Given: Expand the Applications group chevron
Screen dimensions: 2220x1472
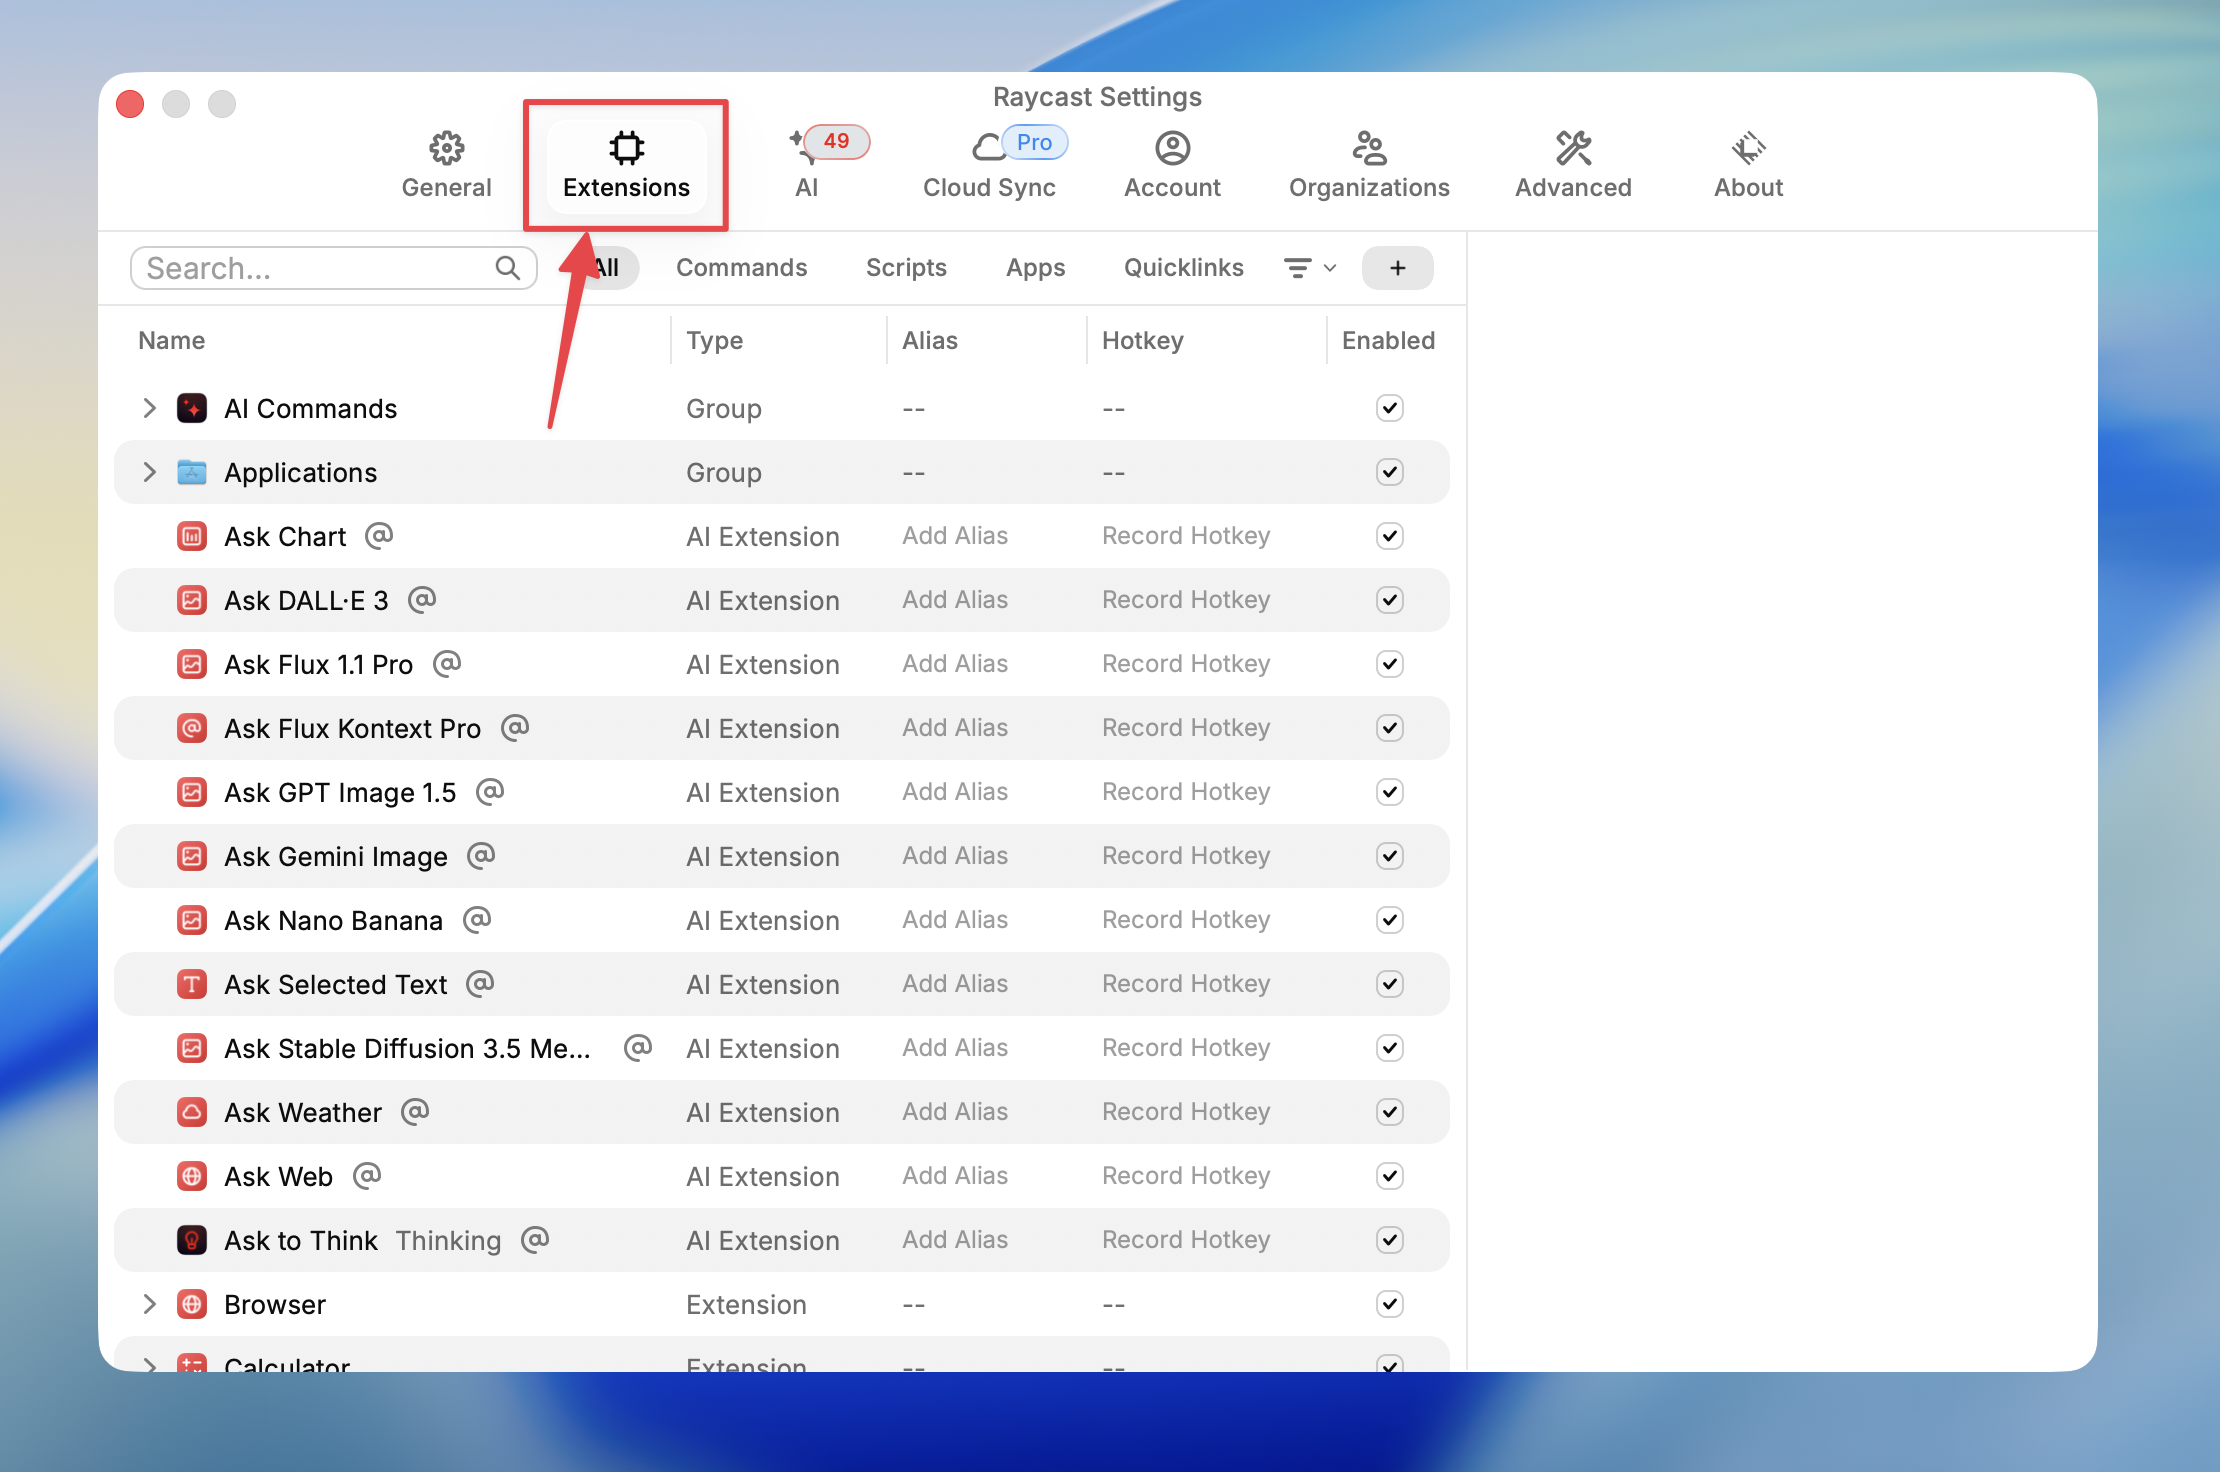Looking at the screenshot, I should [x=149, y=472].
